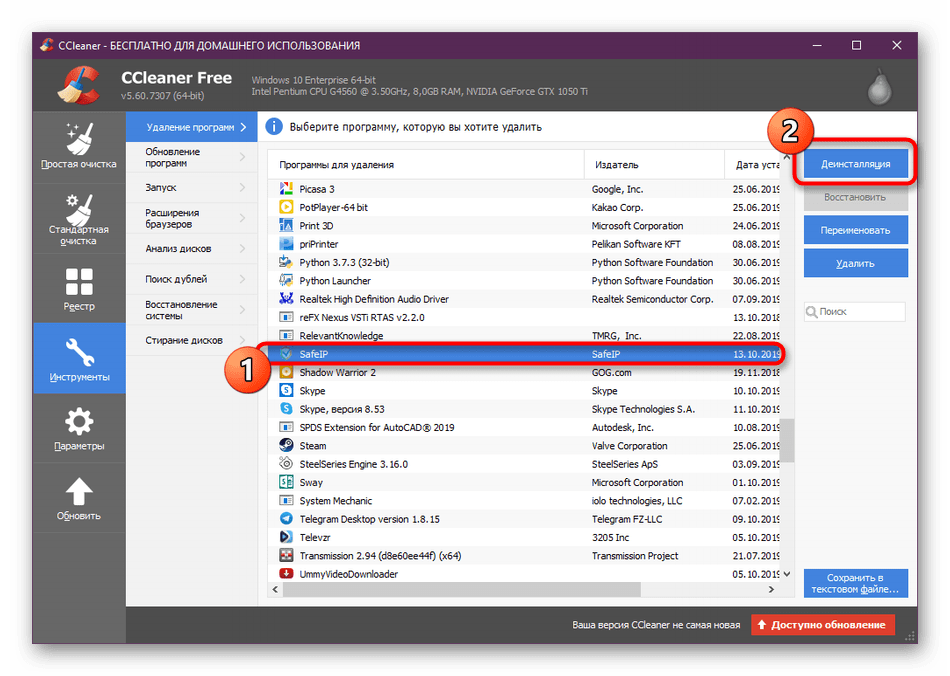
Task: Click the Picasa 3 program icon
Action: (286, 189)
